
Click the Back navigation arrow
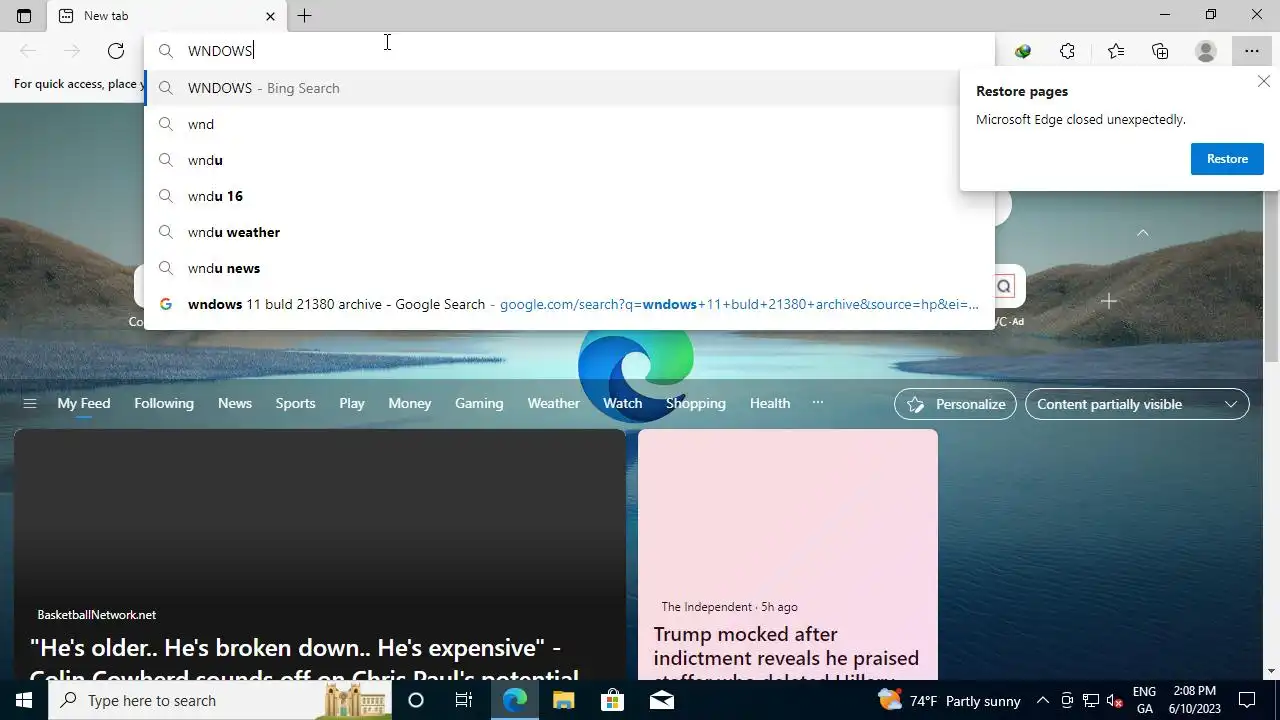point(28,51)
